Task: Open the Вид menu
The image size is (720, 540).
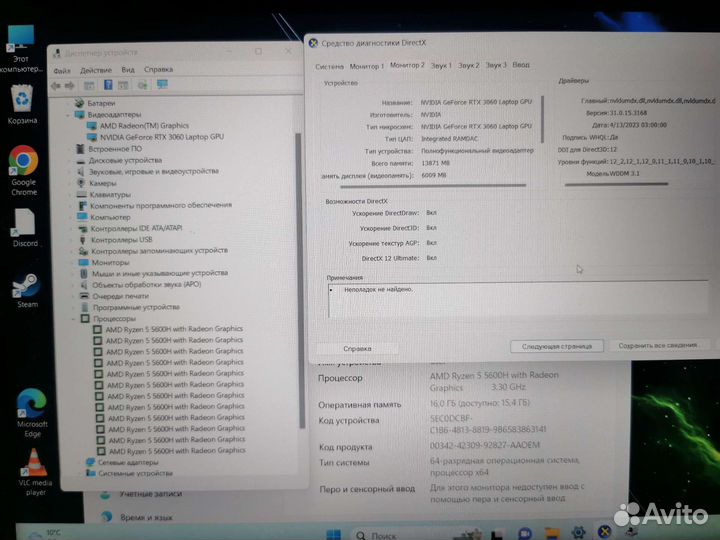Action: [x=128, y=70]
